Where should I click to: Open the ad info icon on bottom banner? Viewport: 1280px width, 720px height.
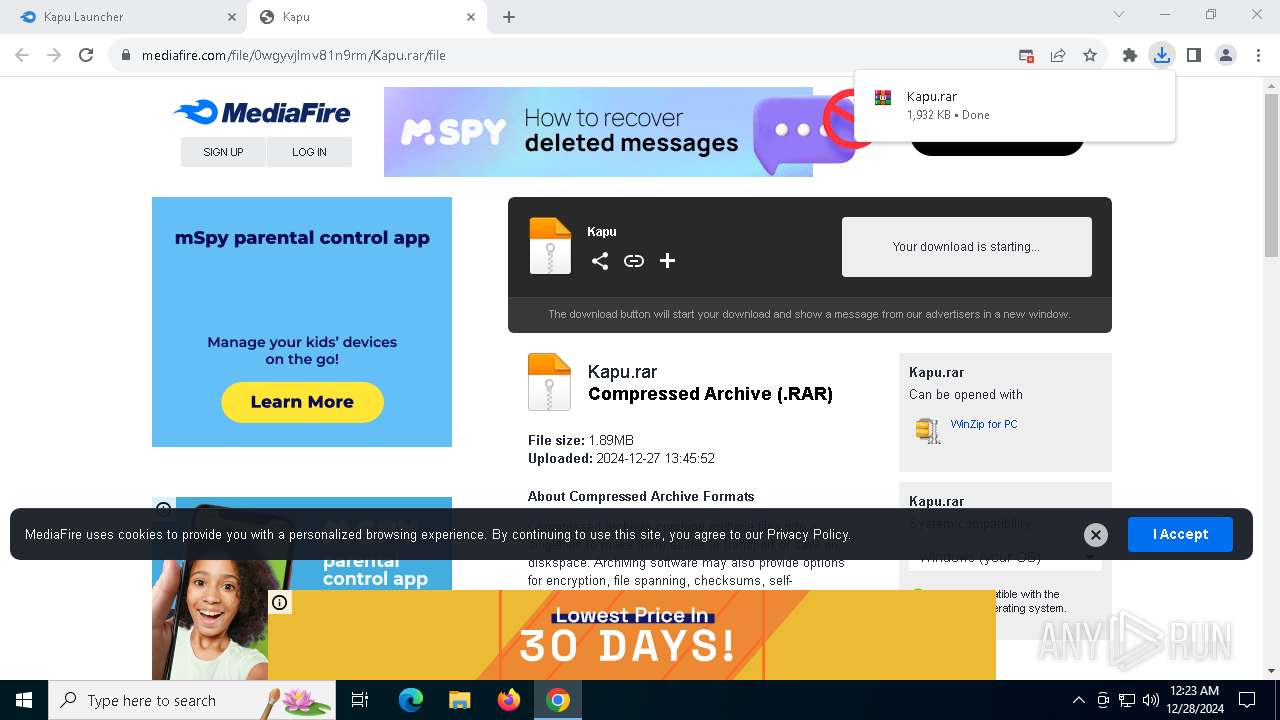tap(280, 602)
